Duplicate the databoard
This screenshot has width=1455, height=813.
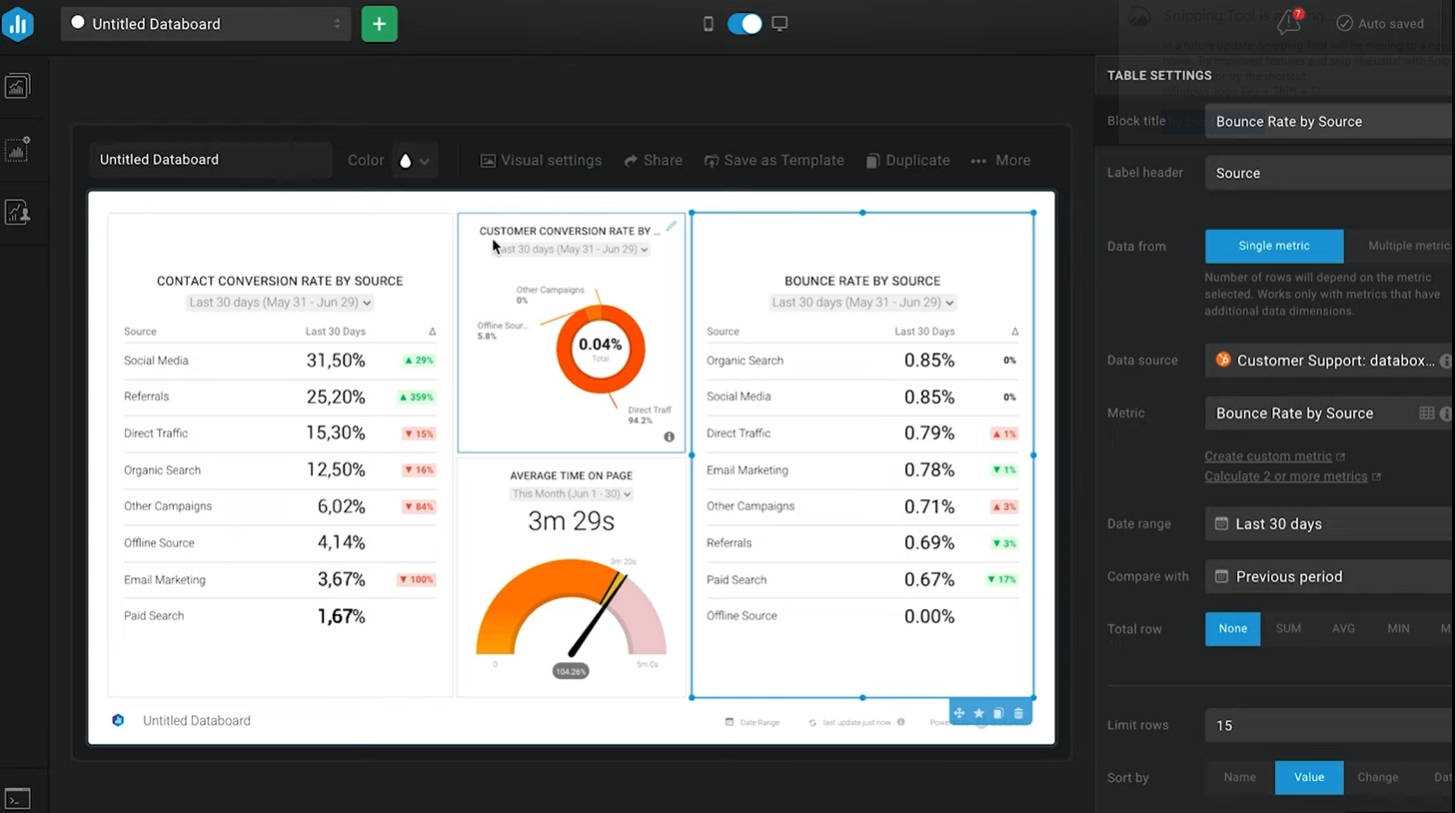[x=908, y=160]
